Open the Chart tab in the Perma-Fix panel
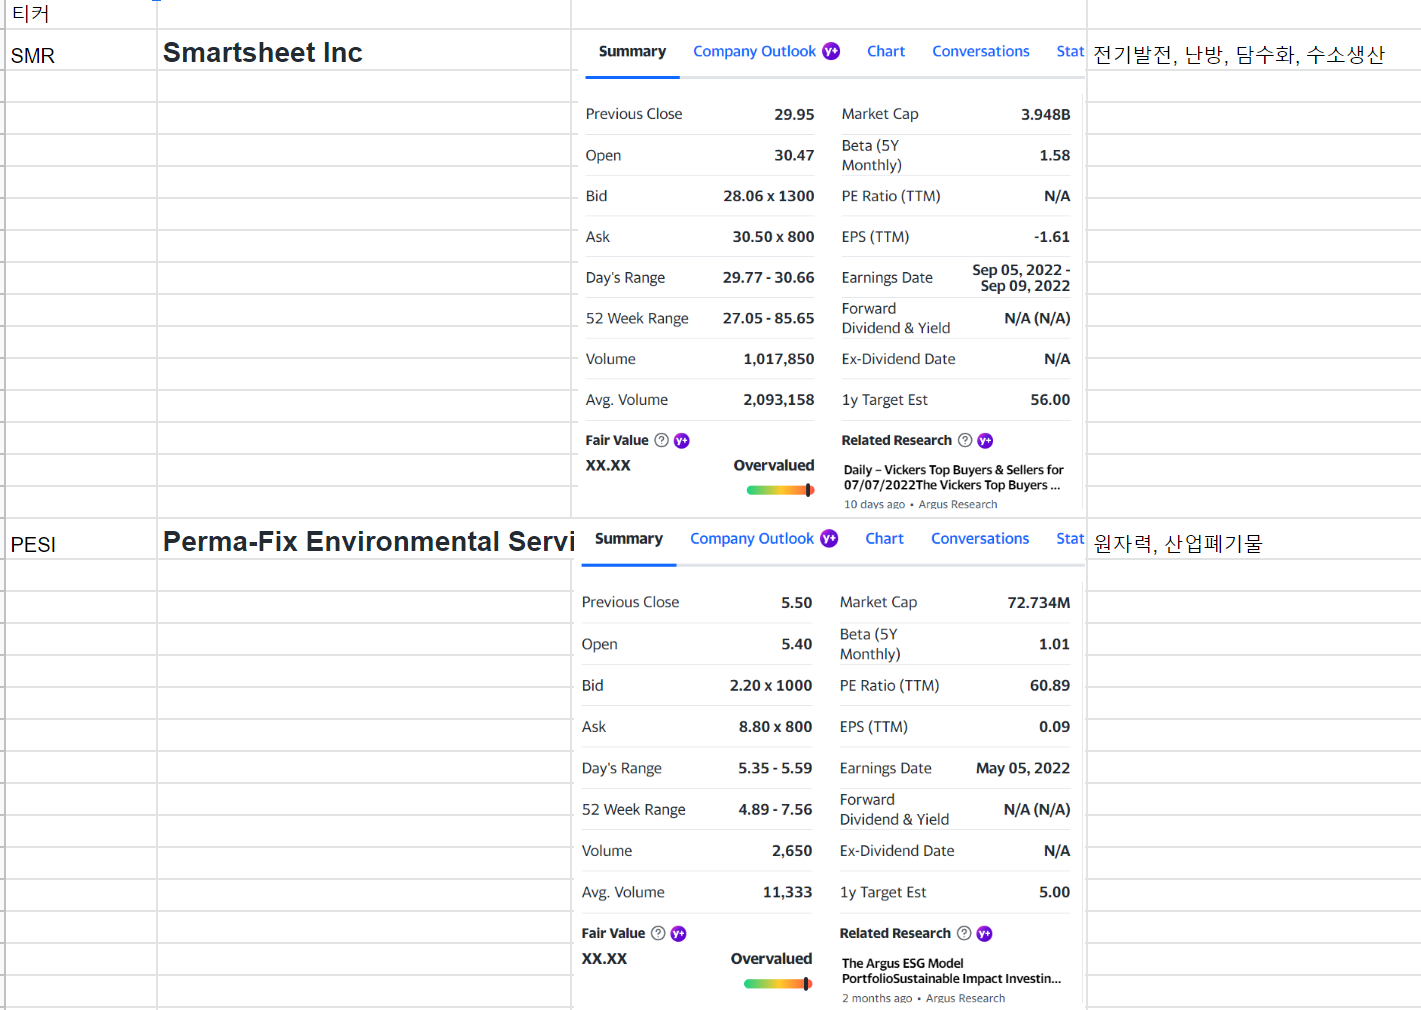 coord(885,538)
